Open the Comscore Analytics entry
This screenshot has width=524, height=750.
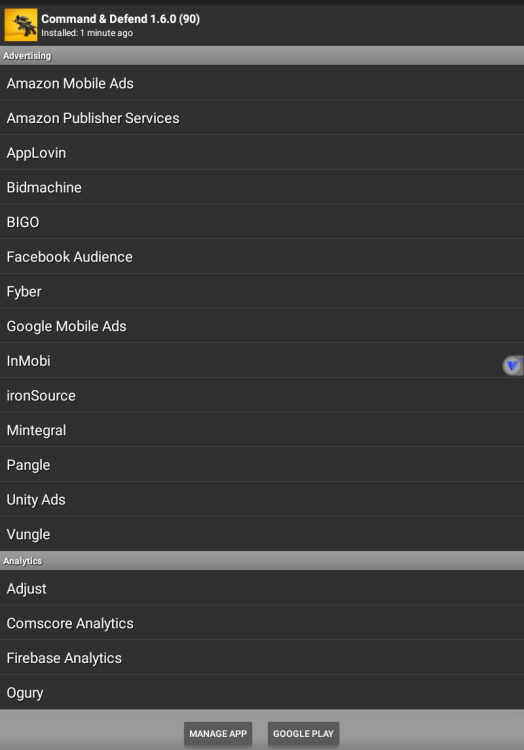click(x=262, y=623)
